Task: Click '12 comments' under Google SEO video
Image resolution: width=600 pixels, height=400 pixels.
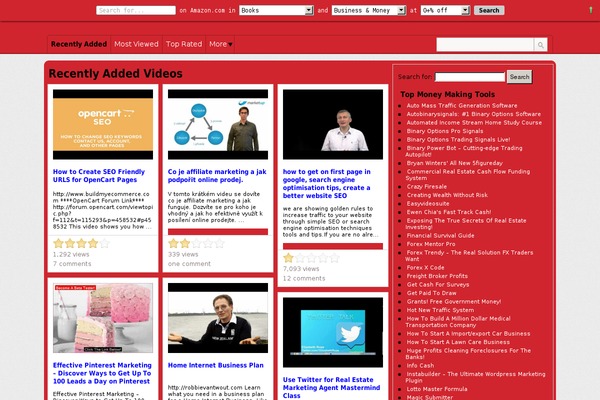Action: point(304,278)
